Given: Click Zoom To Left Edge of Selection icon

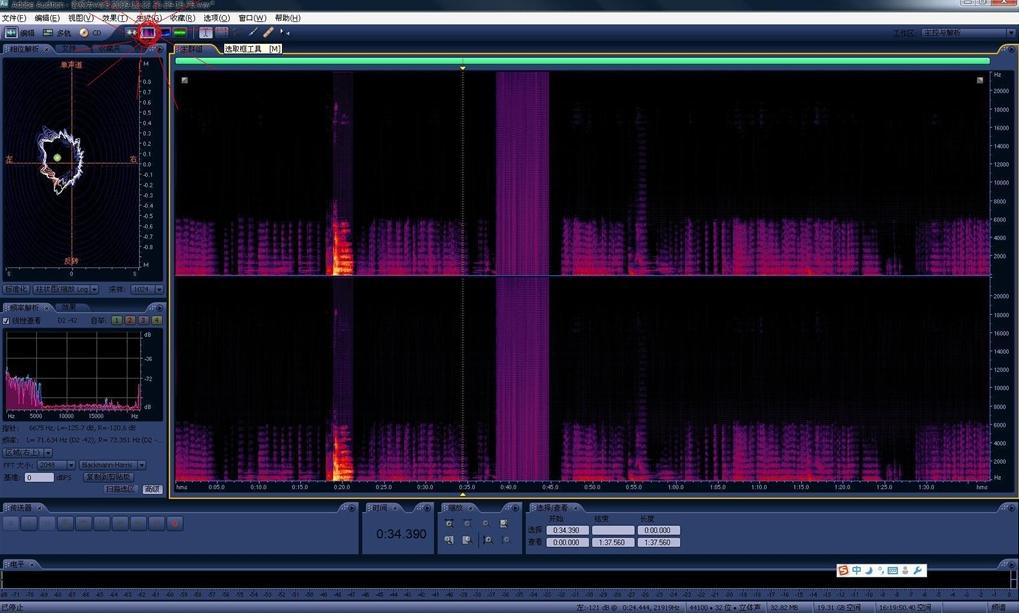Looking at the screenshot, I should tap(449, 540).
